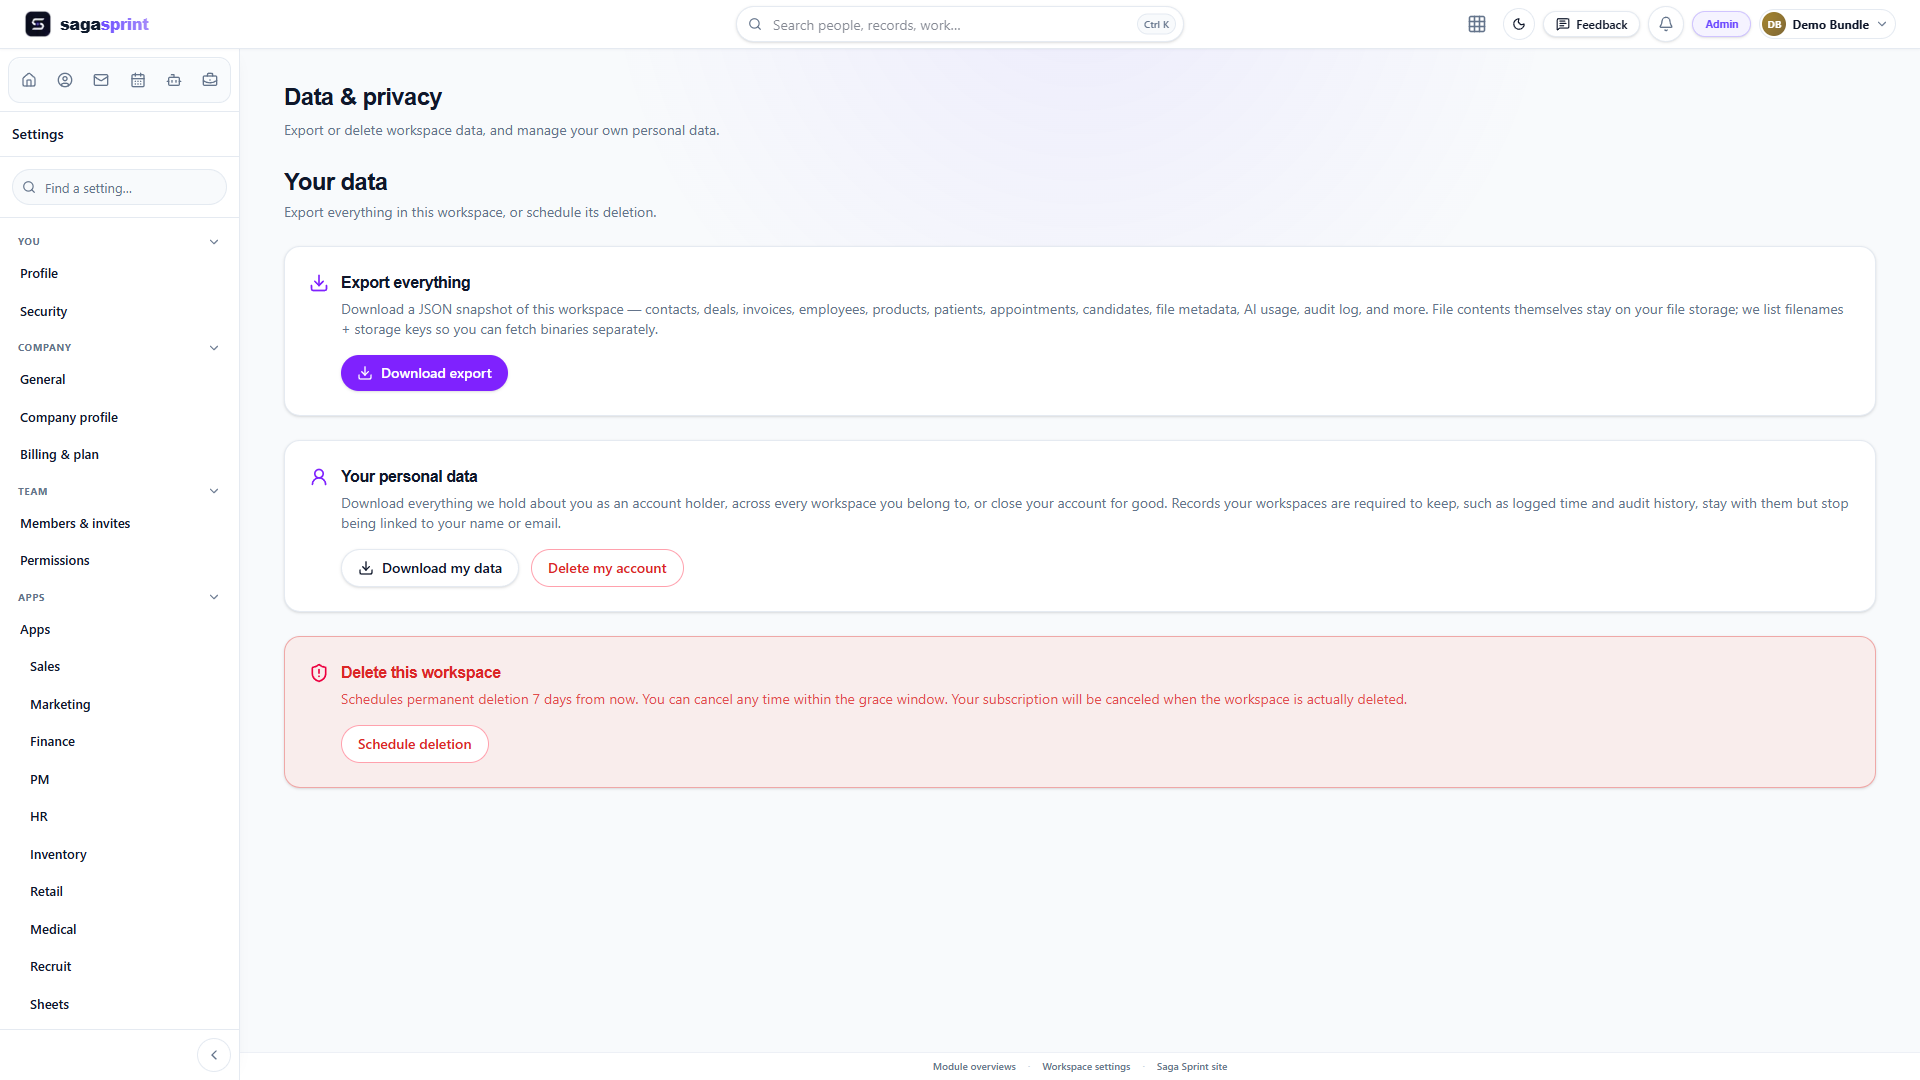Open the home icon in sidebar
The width and height of the screenshot is (1920, 1080).
(x=29, y=80)
